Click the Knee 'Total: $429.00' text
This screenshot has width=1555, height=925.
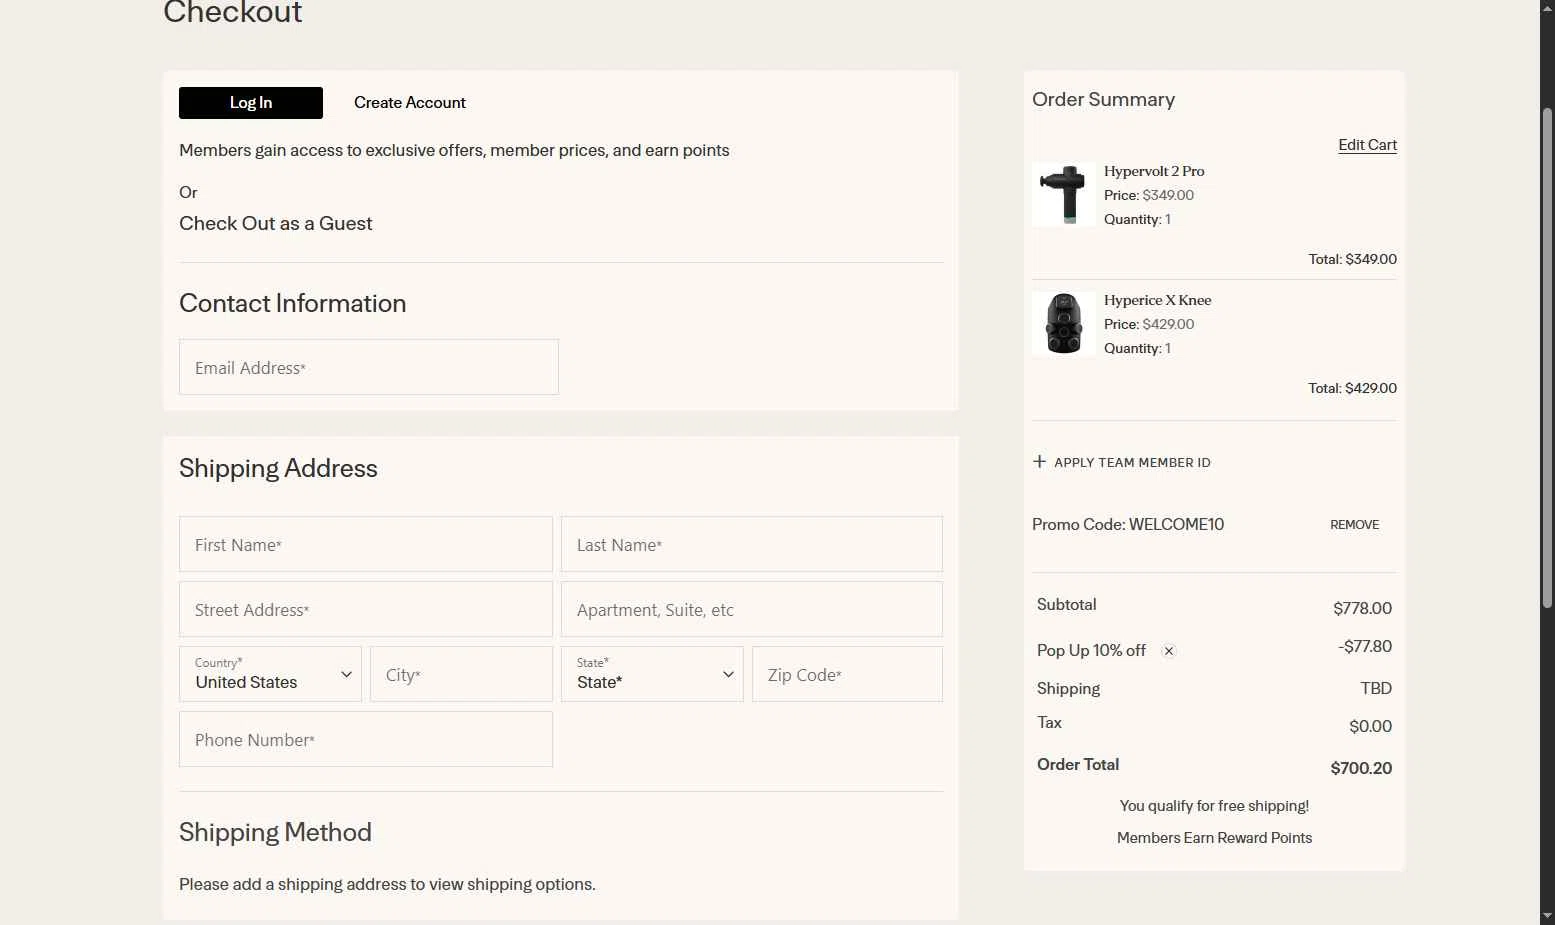[x=1352, y=388]
